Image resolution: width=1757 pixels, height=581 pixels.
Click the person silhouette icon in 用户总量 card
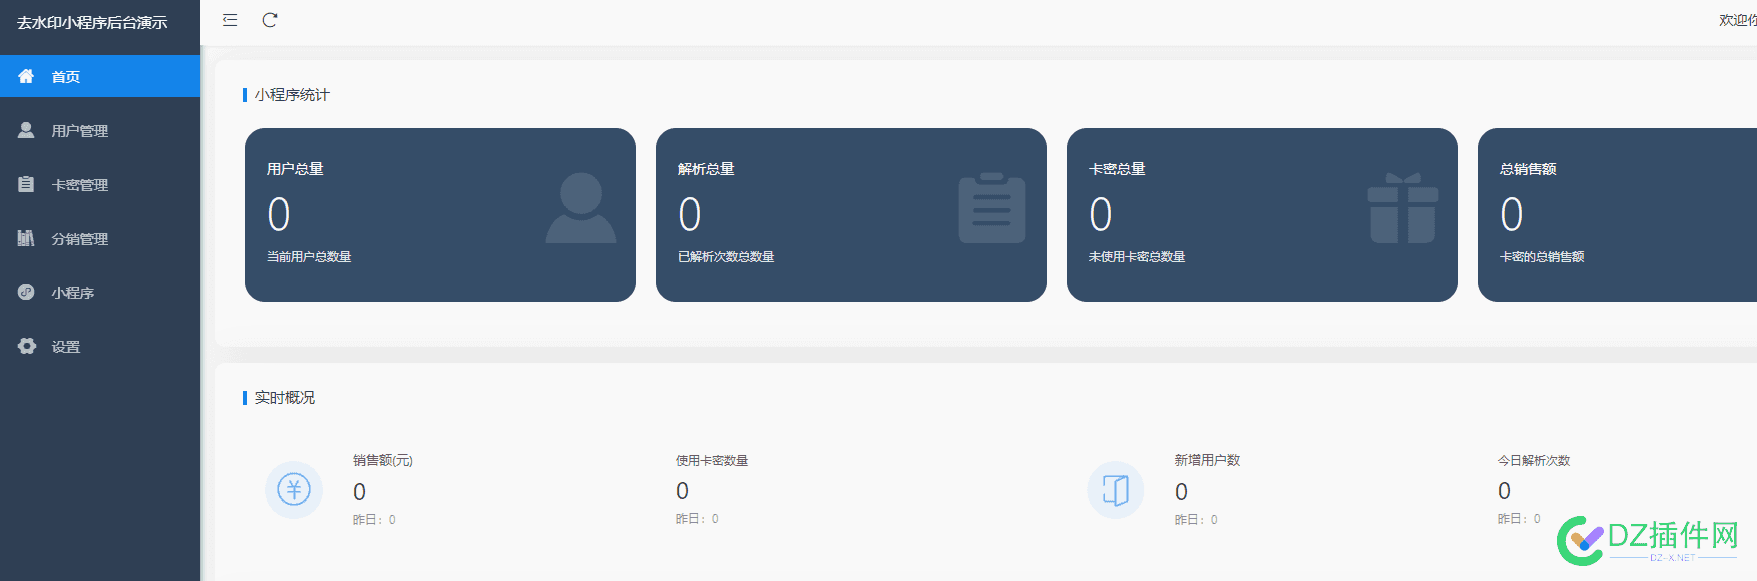pyautogui.click(x=581, y=208)
